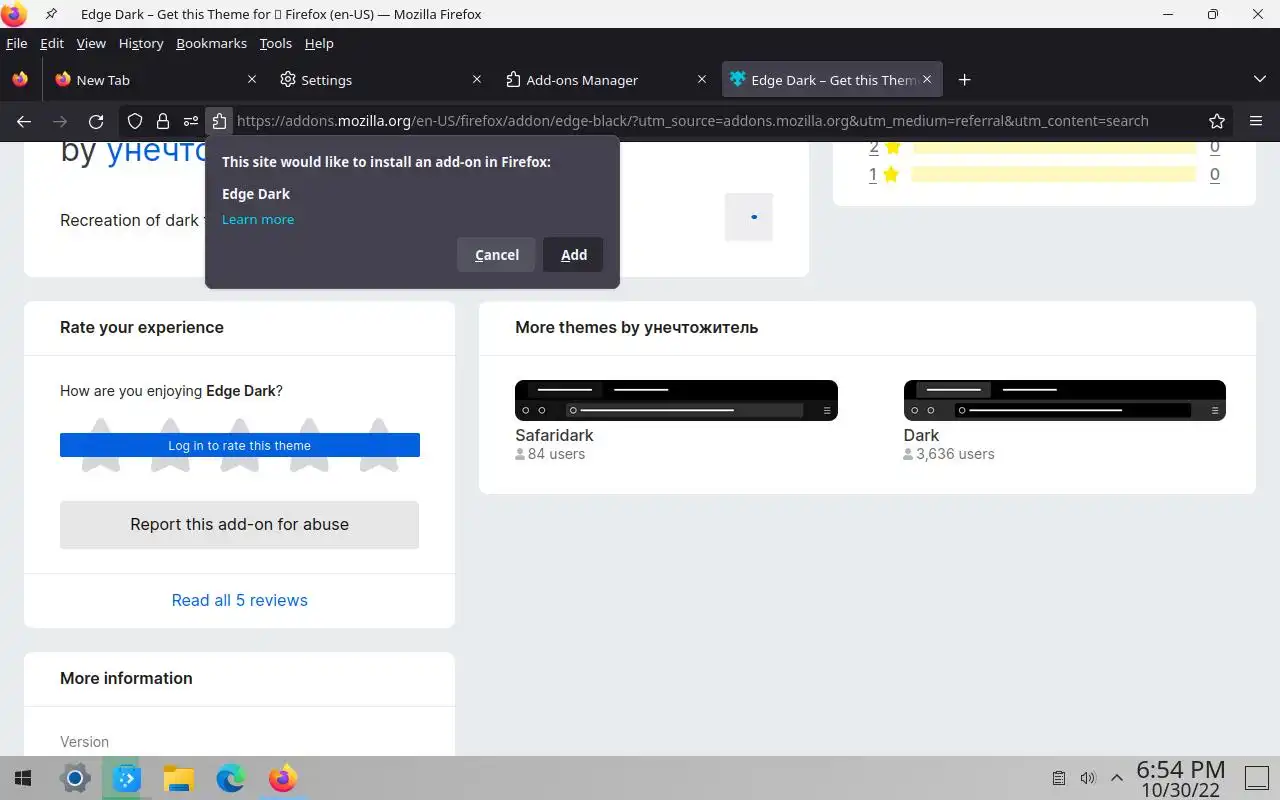Expand the list all tabs dropdown

click(x=1259, y=80)
